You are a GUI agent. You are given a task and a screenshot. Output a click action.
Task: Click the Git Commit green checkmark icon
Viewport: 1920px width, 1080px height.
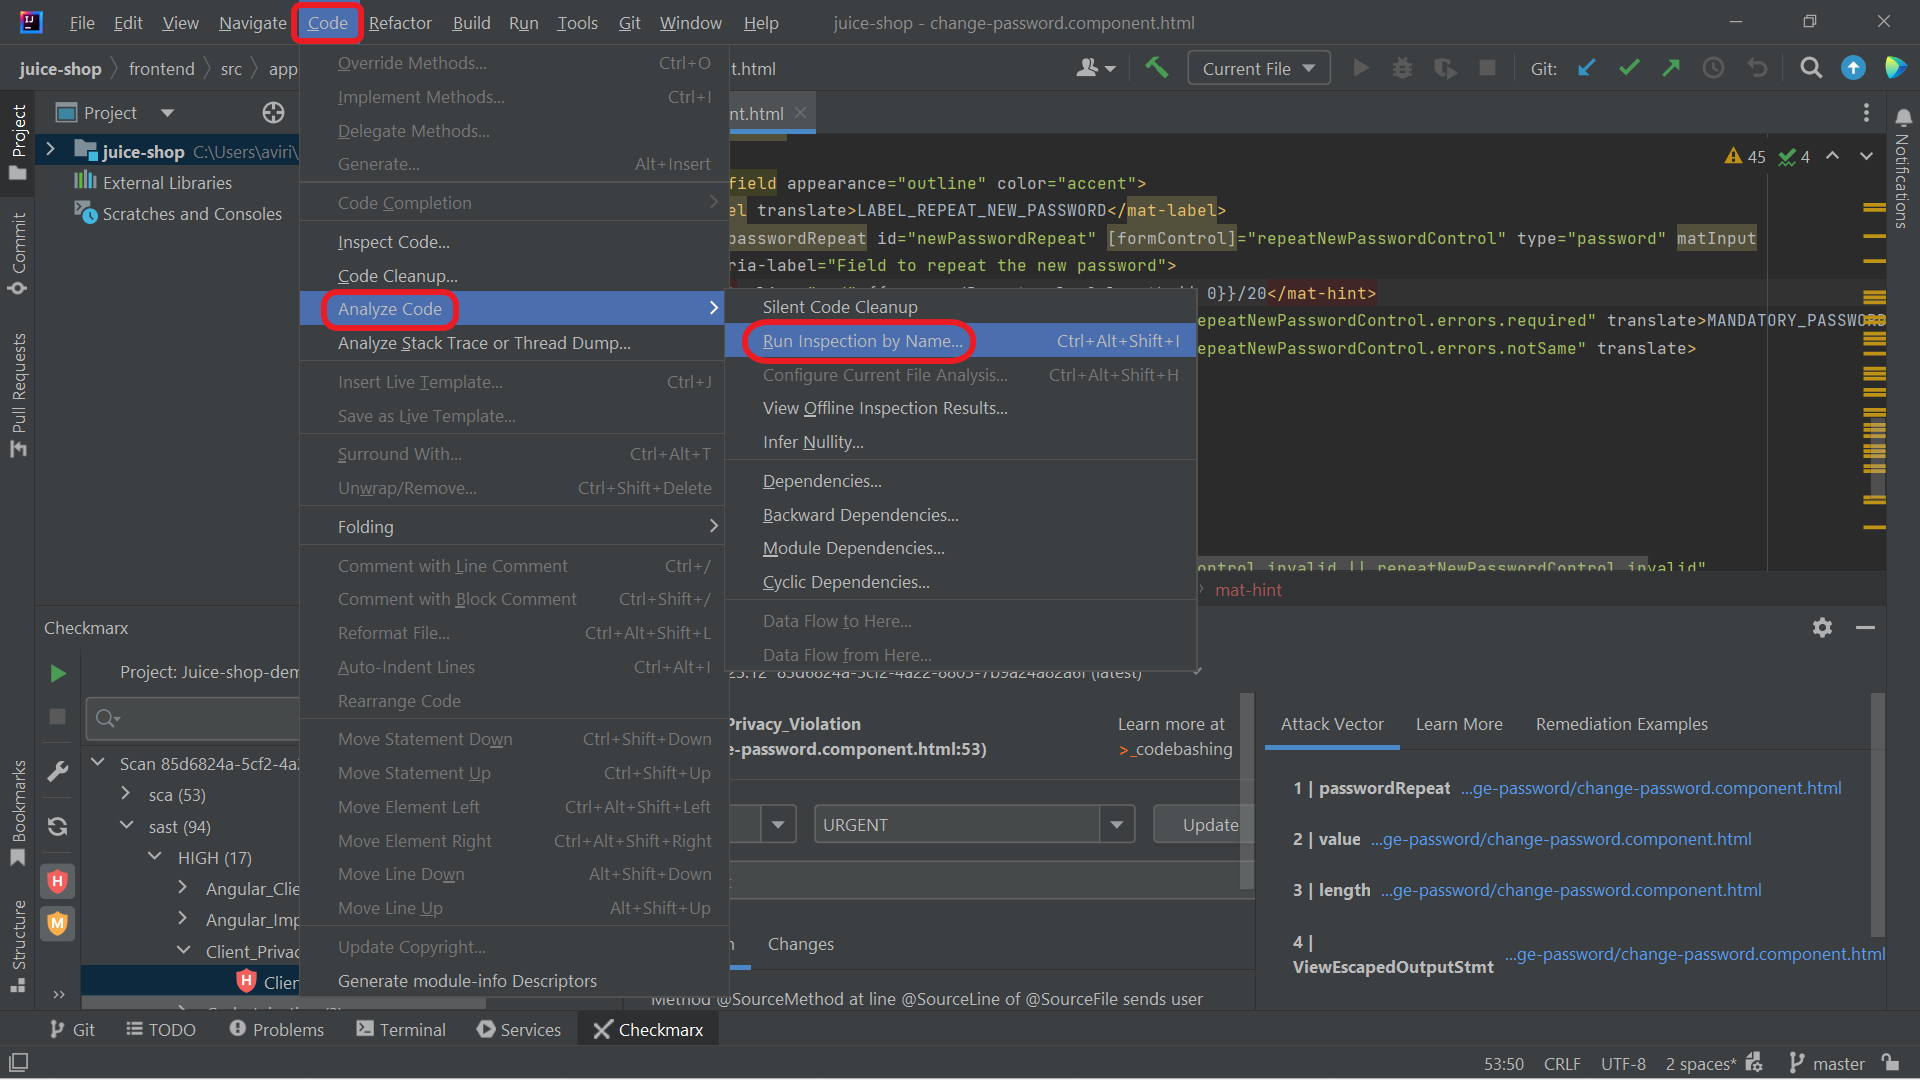click(x=1629, y=68)
